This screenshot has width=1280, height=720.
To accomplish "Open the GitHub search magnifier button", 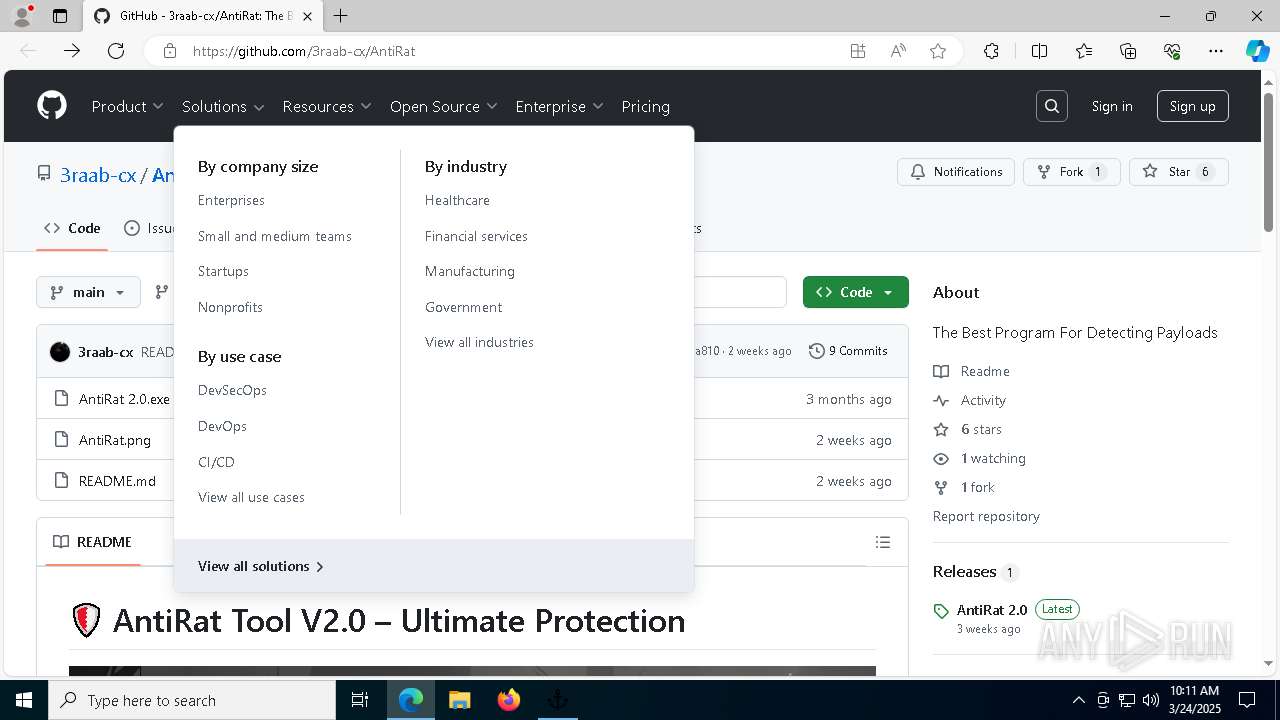I will tap(1052, 106).
